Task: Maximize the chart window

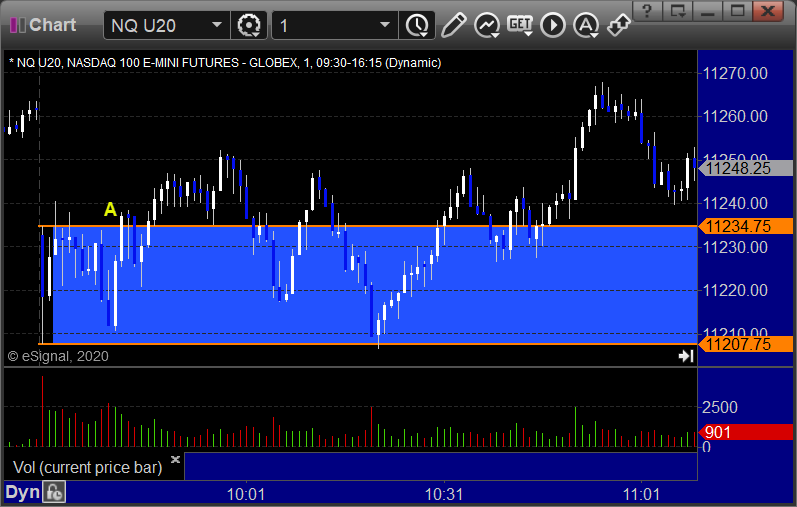Action: (x=738, y=11)
